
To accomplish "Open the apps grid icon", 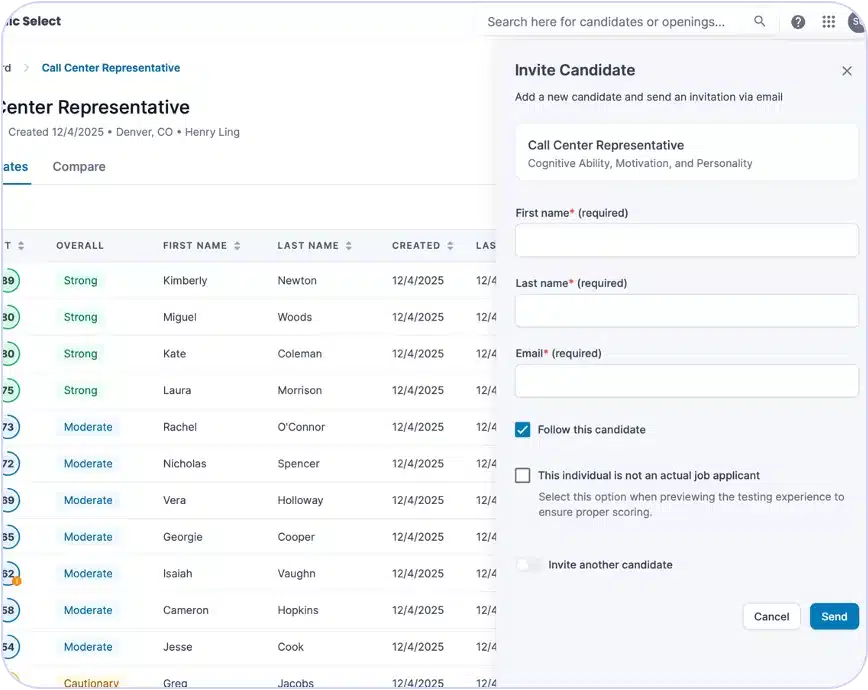I will 828,22.
